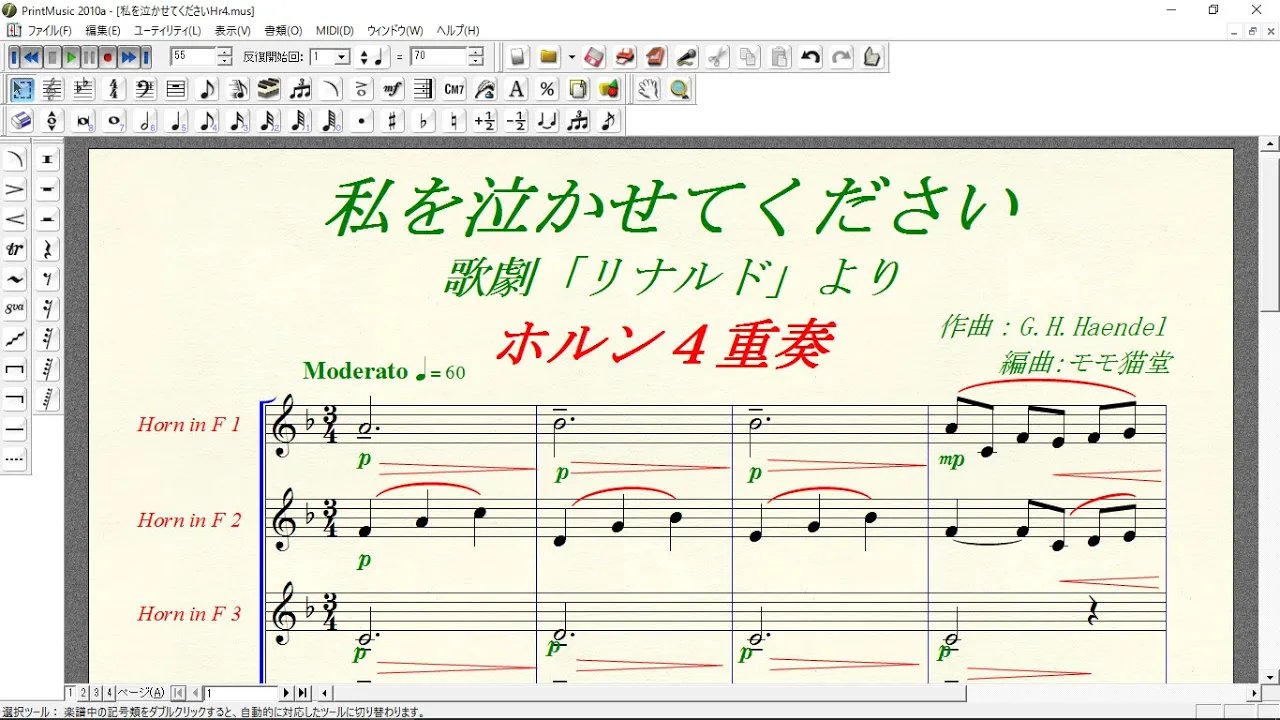Select the glissando smart shape
1280x720 pixels.
point(15,339)
